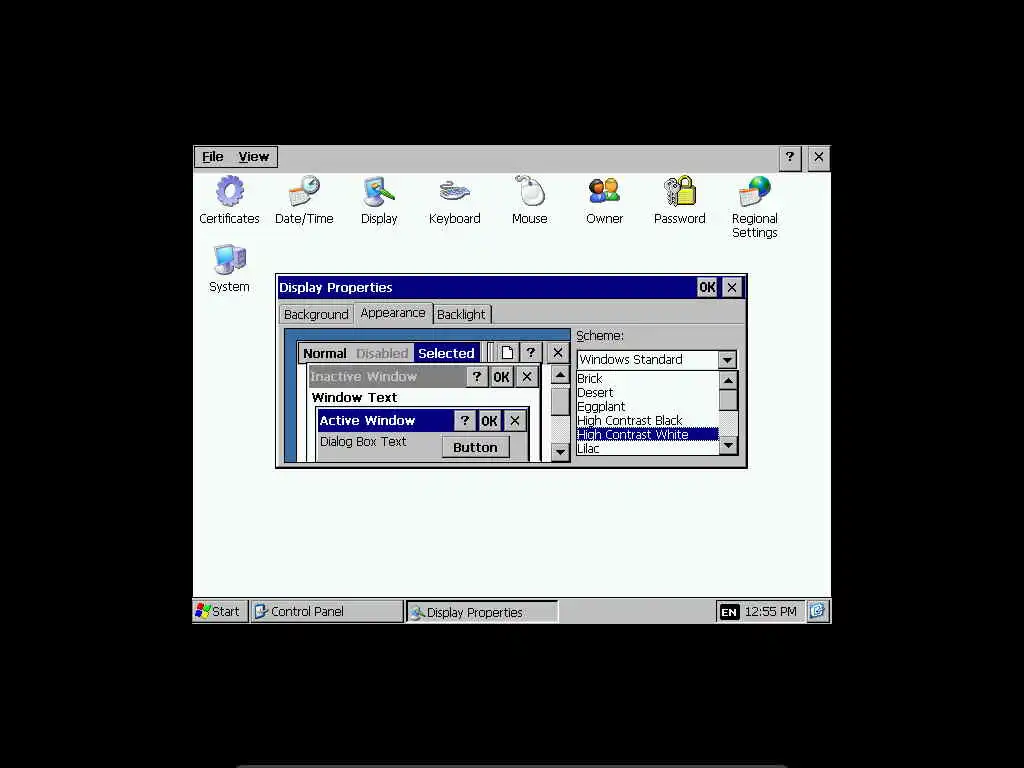
Task: Click OK in the Active Window preview
Action: click(x=489, y=421)
